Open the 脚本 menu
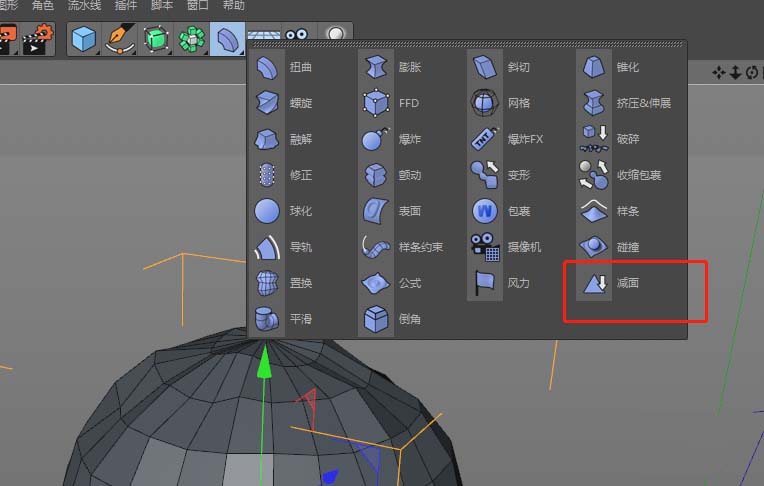764x486 pixels. point(162,5)
